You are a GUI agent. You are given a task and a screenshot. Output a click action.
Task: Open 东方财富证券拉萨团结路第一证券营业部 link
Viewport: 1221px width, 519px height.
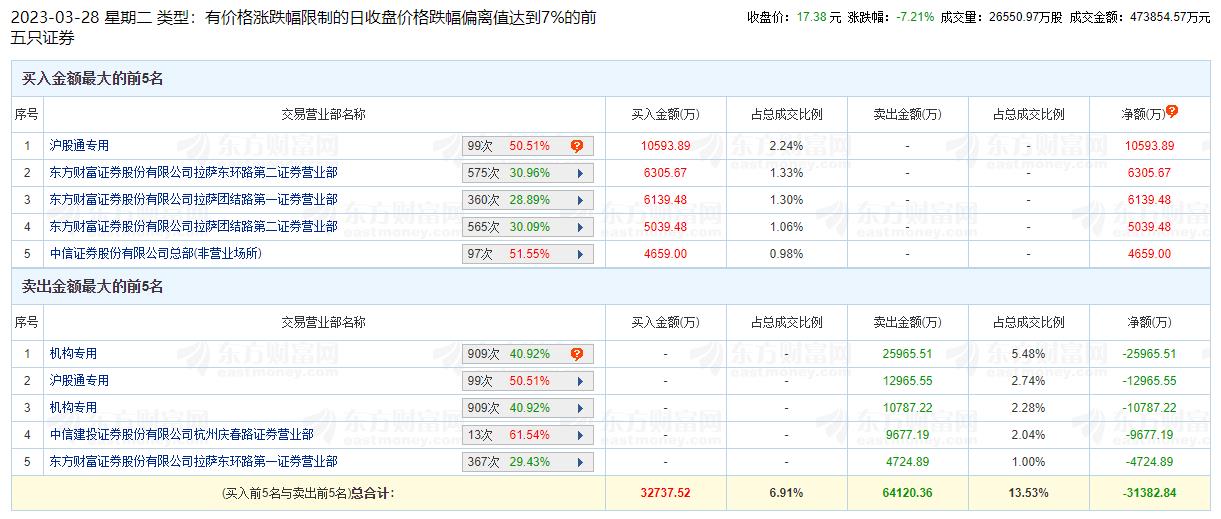pos(194,200)
